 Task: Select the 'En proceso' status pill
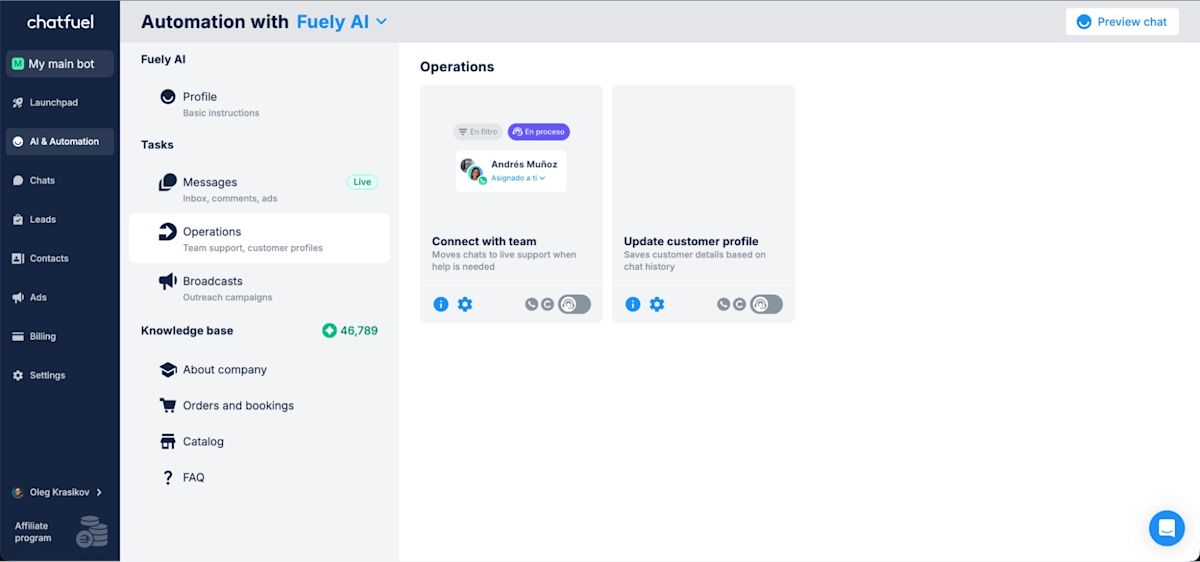coord(539,132)
